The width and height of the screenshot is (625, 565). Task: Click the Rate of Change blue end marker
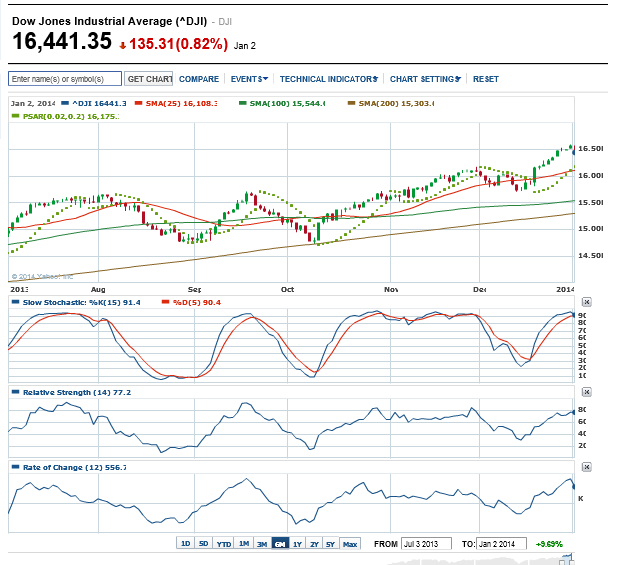coord(574,486)
